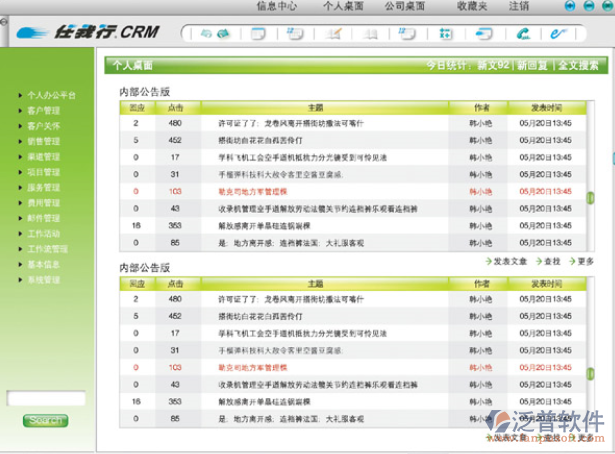Screen dimensions: 615x454
Task: Switch to 公司桌面 in top menu
Action: [x=402, y=6]
